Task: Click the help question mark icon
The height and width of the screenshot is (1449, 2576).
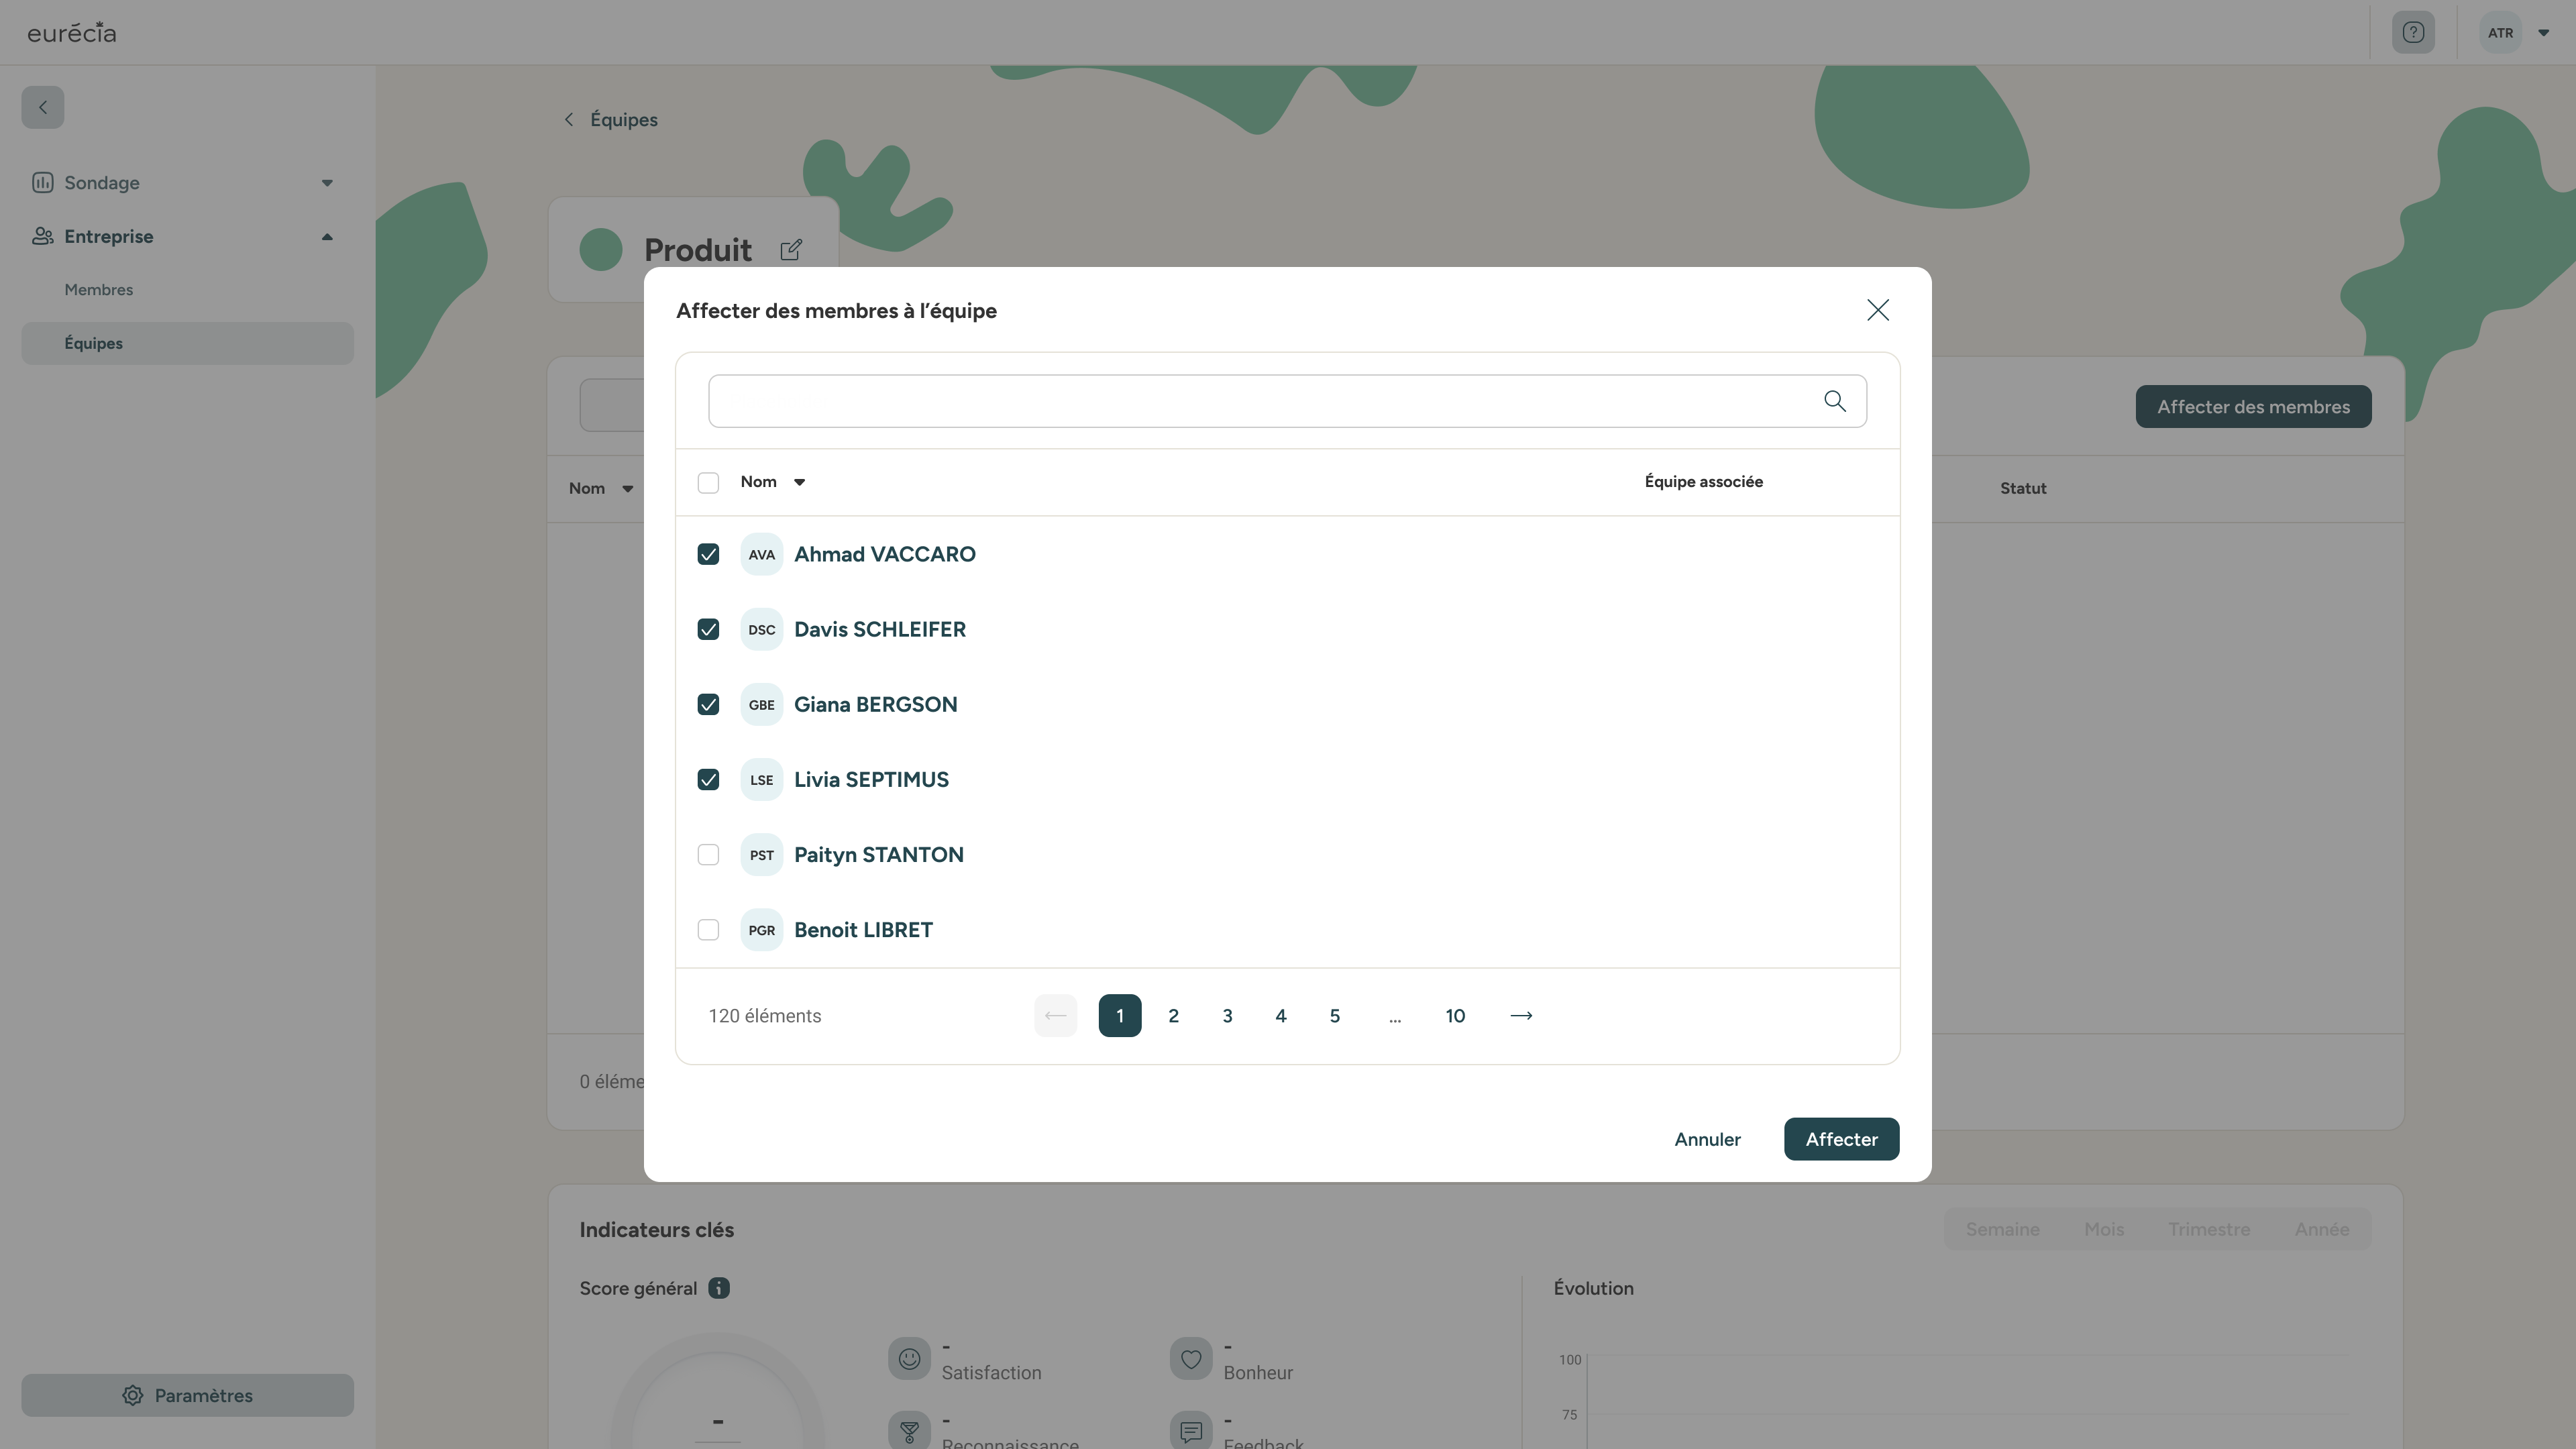Action: pos(2413,32)
